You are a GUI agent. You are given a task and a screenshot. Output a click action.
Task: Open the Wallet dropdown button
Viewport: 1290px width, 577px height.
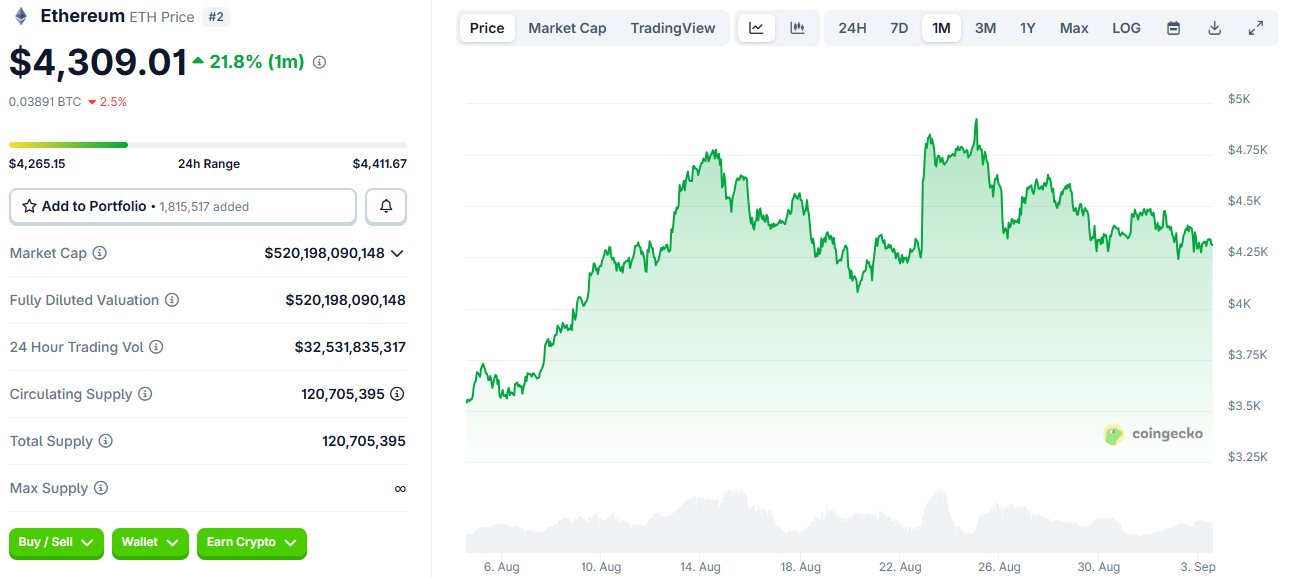pyautogui.click(x=150, y=542)
